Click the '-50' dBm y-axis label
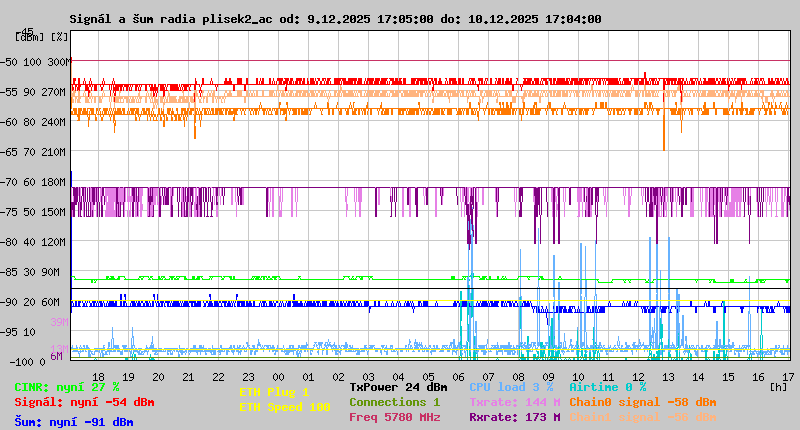This screenshot has height=430, width=800. coord(9,62)
